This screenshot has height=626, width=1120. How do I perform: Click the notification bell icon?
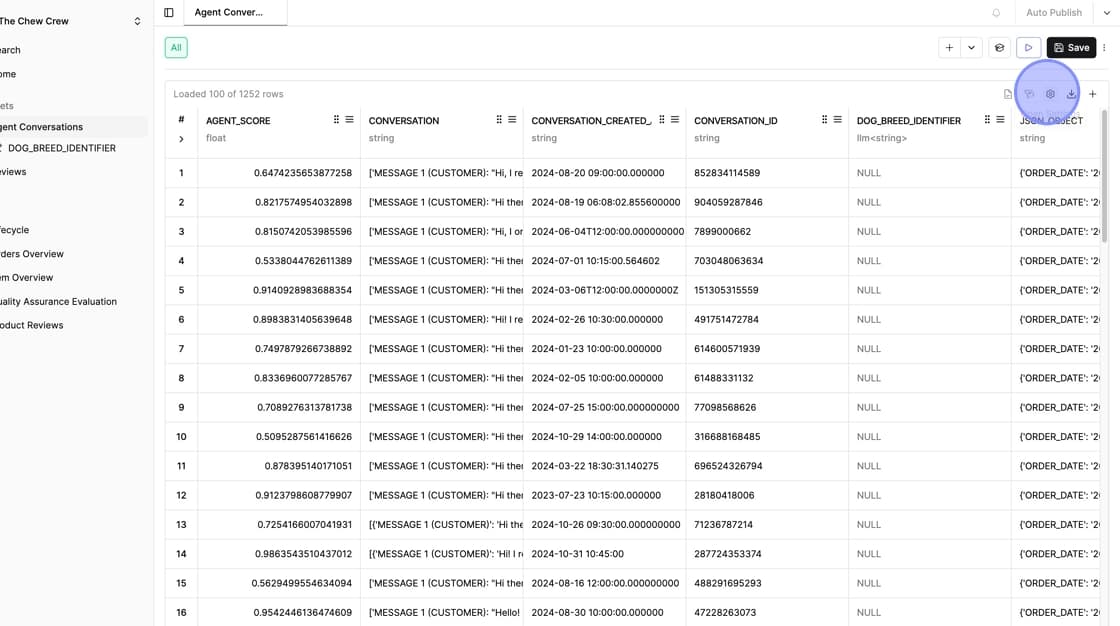(x=996, y=13)
